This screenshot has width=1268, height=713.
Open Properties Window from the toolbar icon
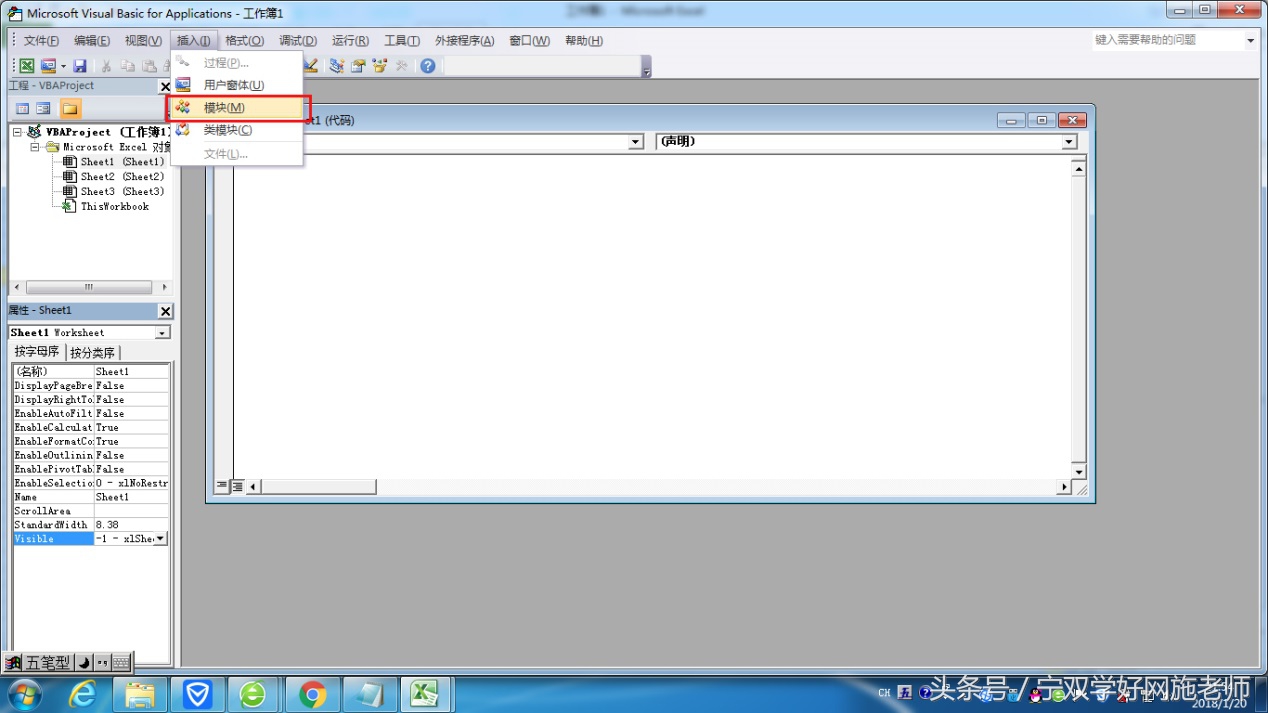(358, 66)
